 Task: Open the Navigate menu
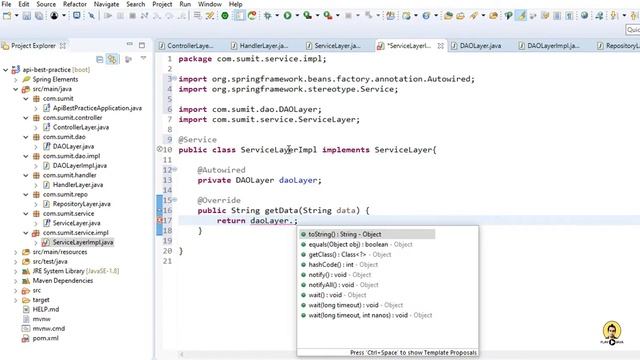point(107,4)
